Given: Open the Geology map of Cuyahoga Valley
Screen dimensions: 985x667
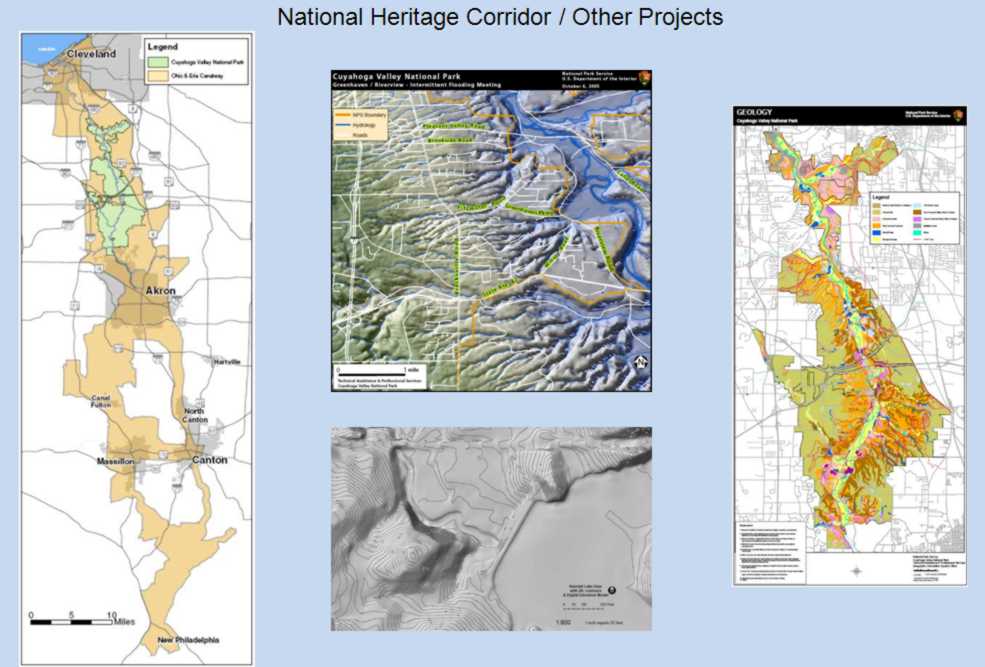Looking at the screenshot, I should [x=849, y=345].
